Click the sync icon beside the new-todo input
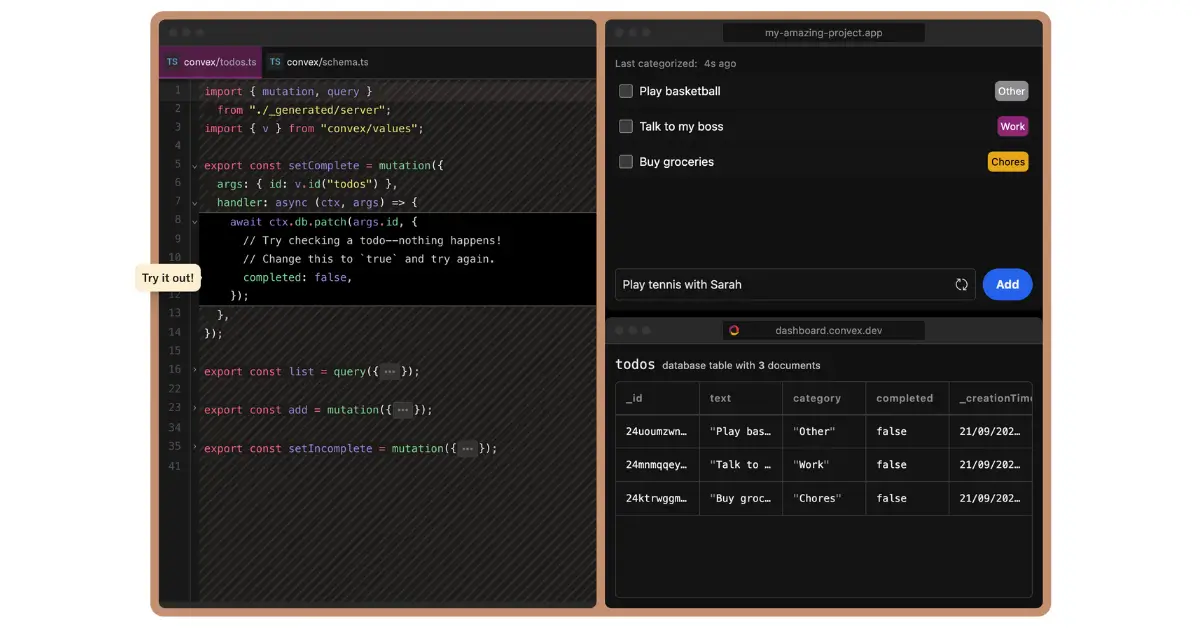Viewport: 1200px width, 630px height. click(962, 284)
